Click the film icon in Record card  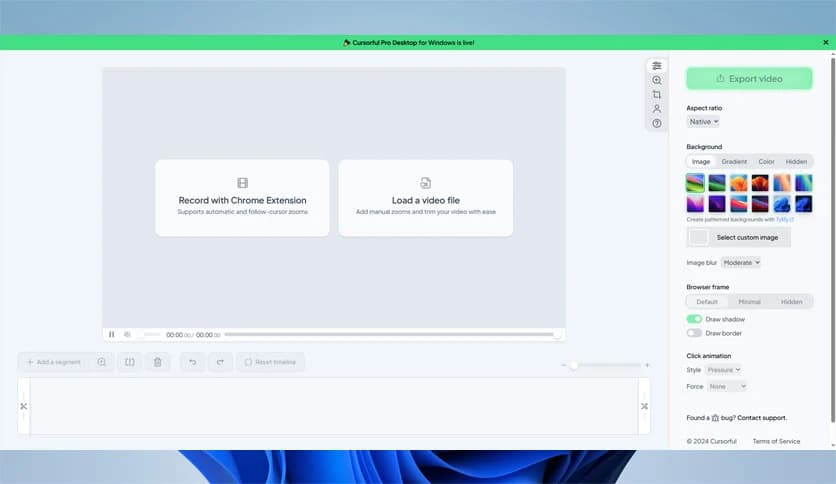coord(243,183)
